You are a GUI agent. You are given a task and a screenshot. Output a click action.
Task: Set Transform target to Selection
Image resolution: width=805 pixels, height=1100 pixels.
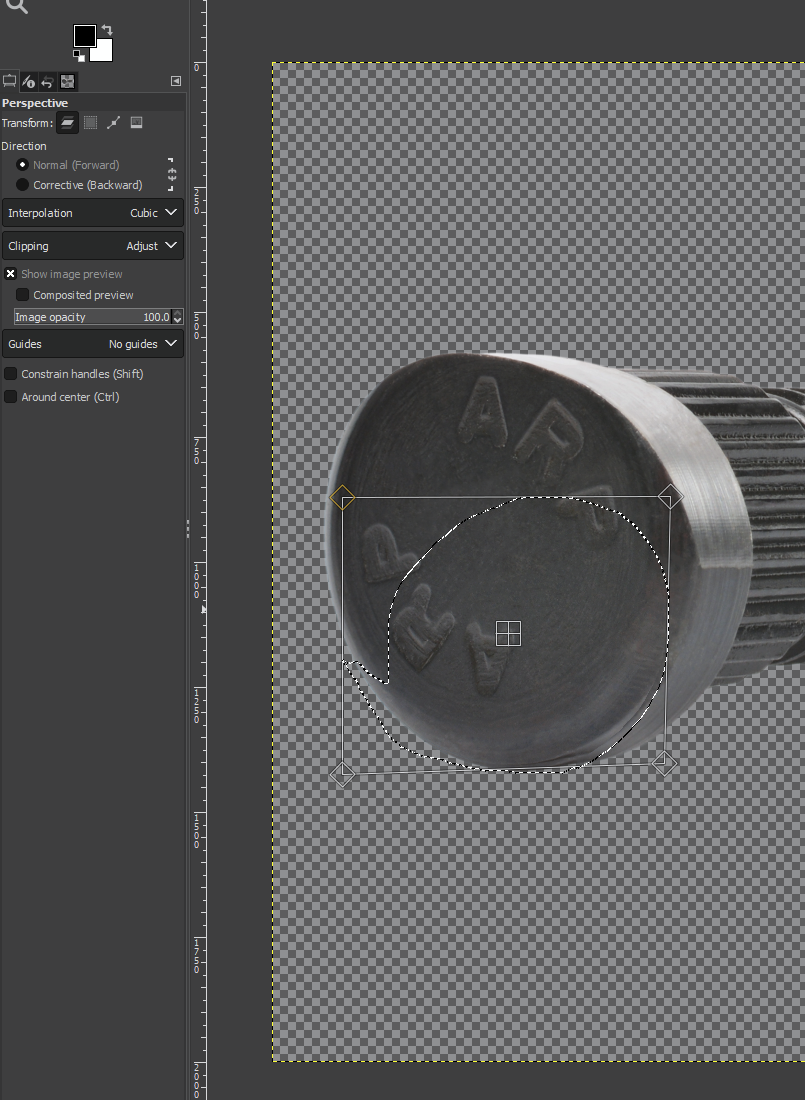pyautogui.click(x=91, y=123)
